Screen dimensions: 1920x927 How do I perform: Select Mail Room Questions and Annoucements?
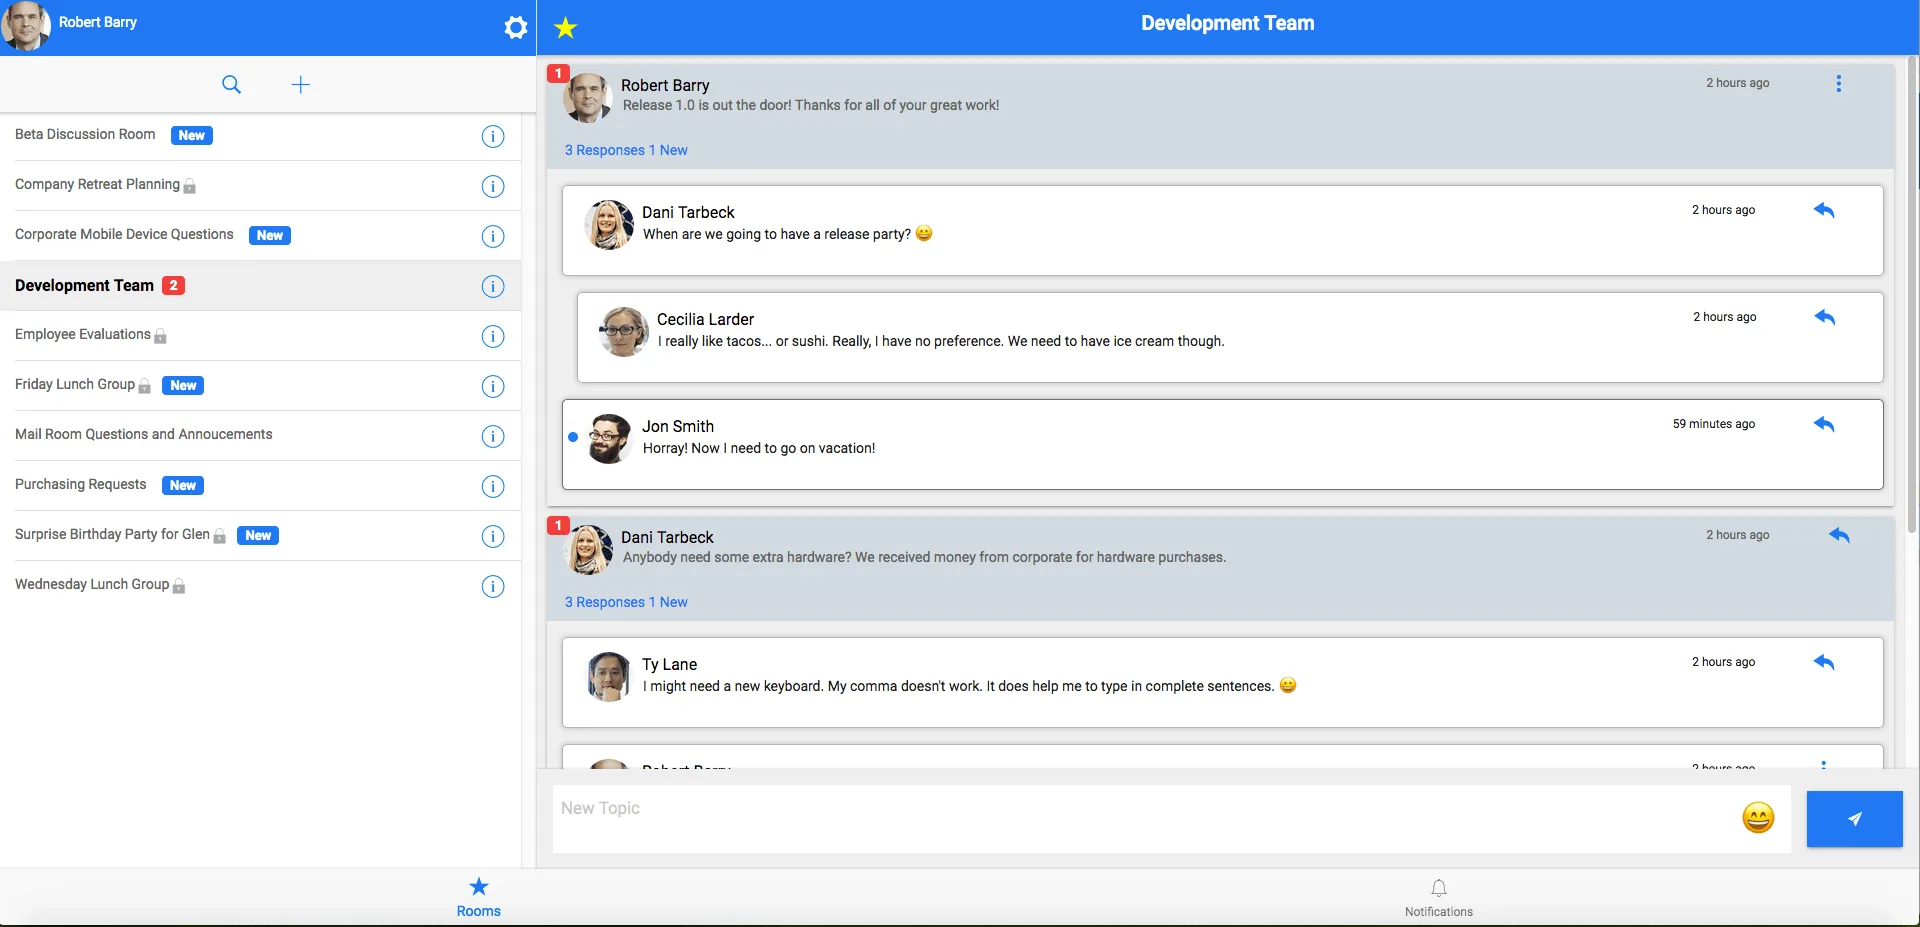pos(260,436)
